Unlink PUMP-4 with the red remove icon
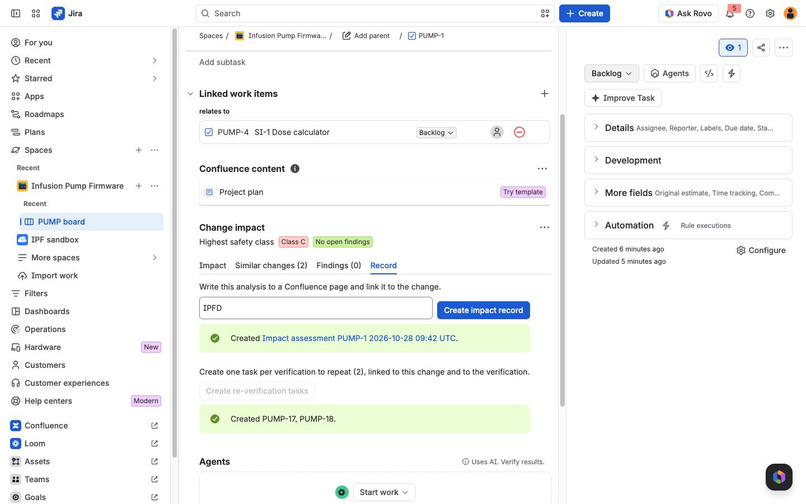 click(x=519, y=132)
